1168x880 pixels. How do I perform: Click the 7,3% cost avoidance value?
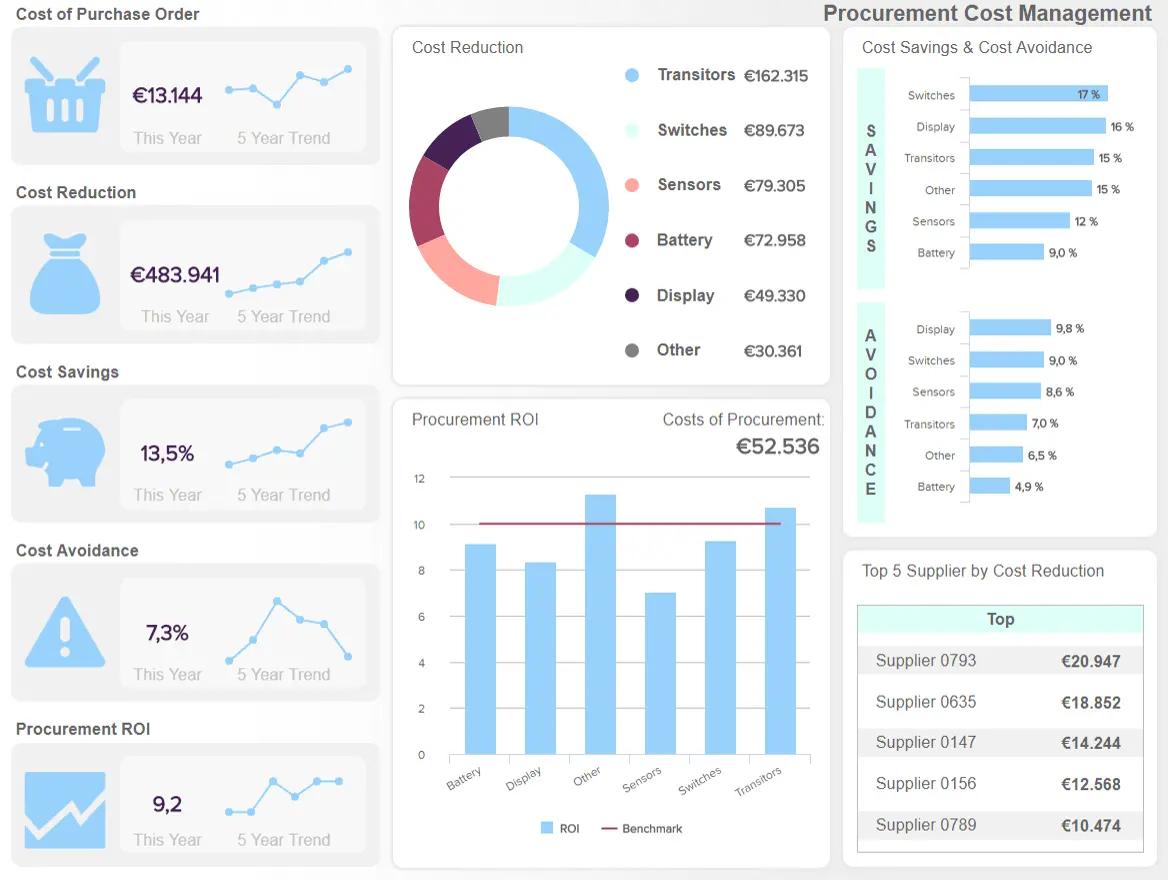tap(167, 633)
